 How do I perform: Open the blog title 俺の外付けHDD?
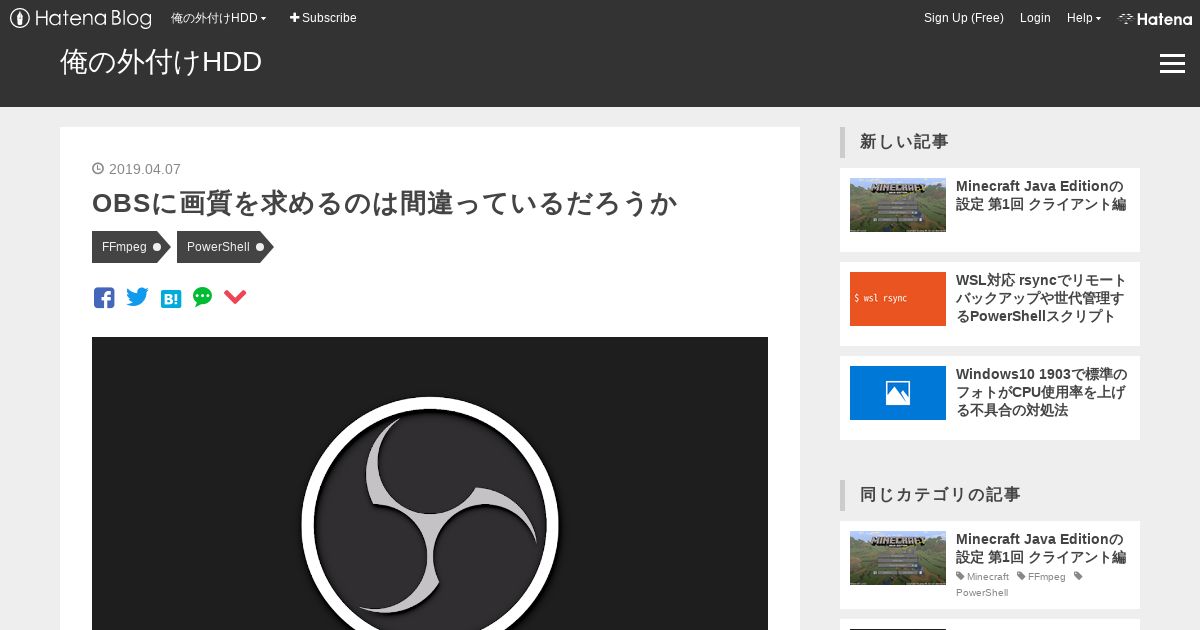161,62
